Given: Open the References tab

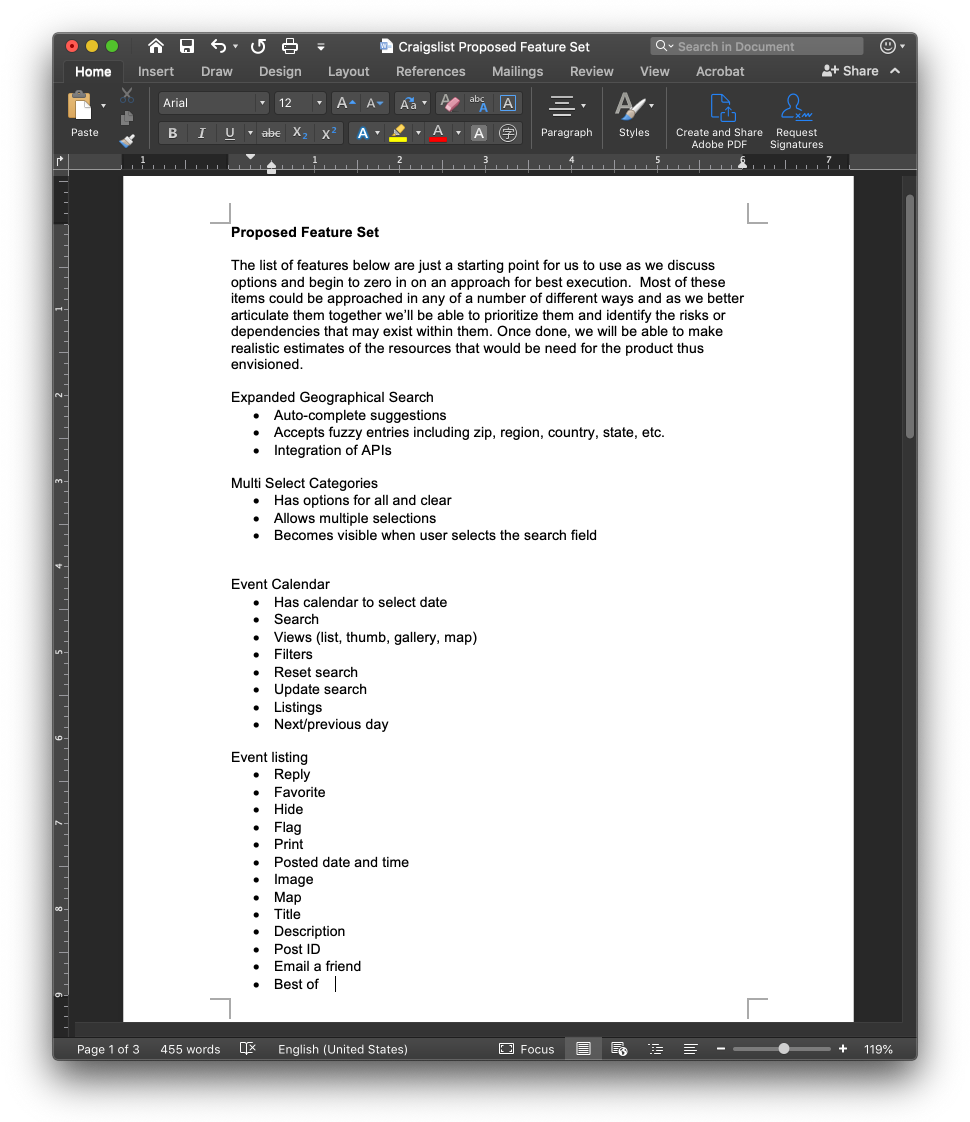Looking at the screenshot, I should click(431, 72).
